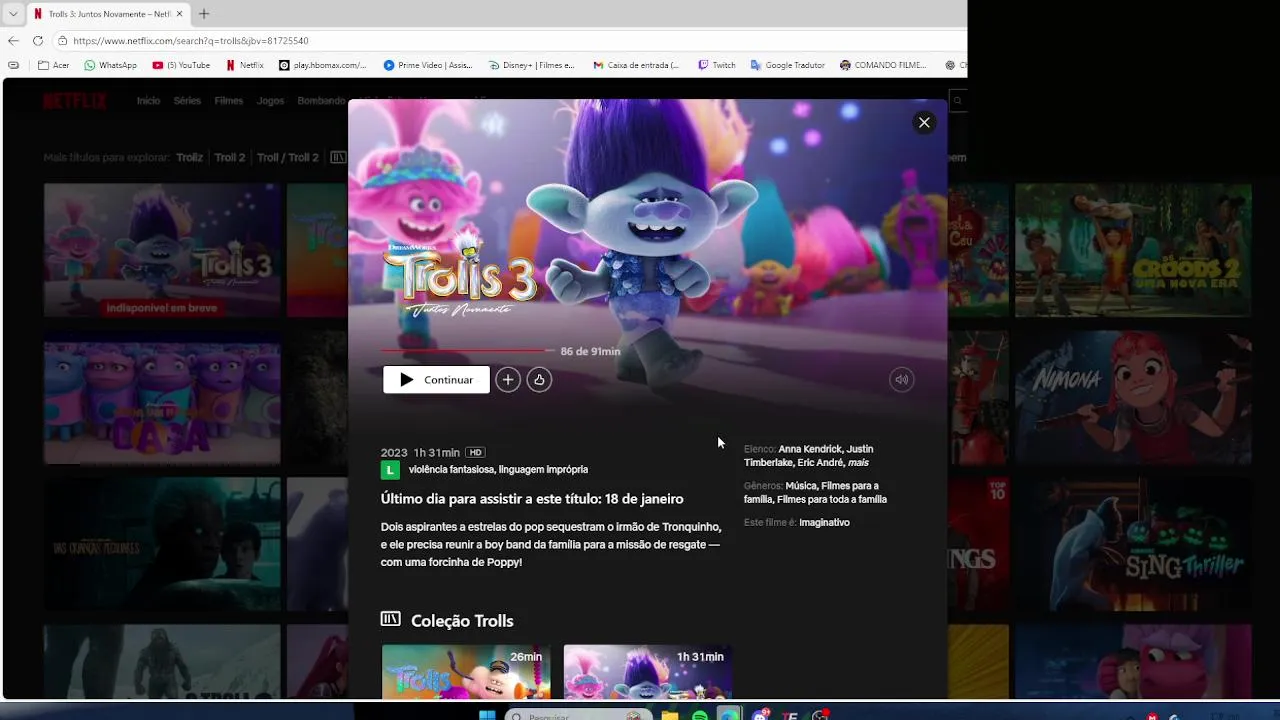Open the Disney+ bookmark
The height and width of the screenshot is (720, 1280).
coord(532,65)
